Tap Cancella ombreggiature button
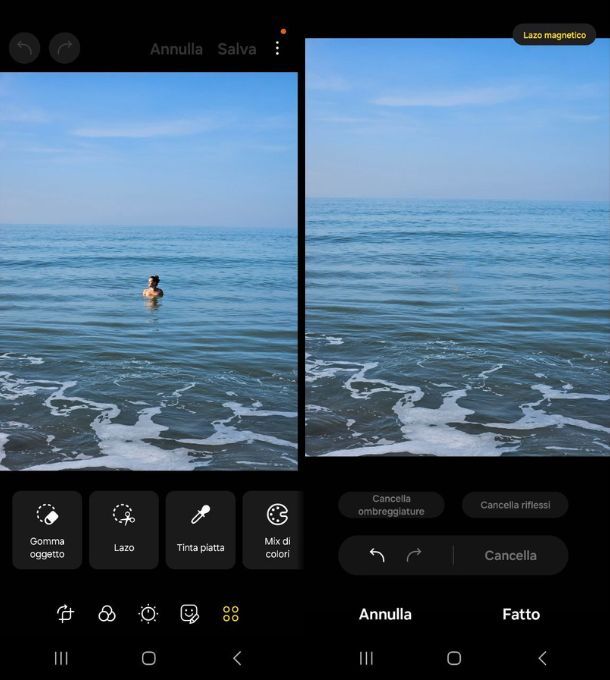 [x=391, y=505]
